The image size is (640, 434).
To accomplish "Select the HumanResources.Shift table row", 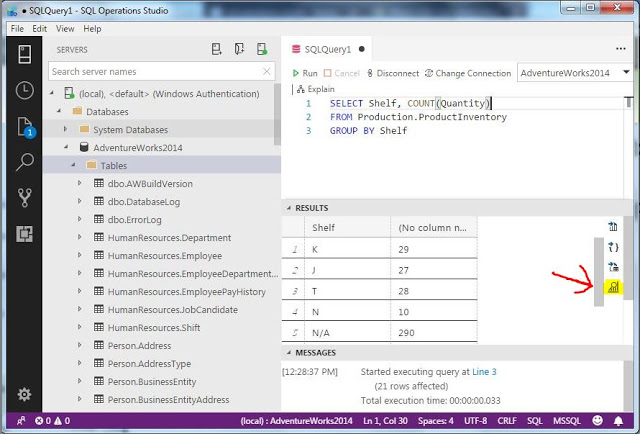I will click(161, 327).
